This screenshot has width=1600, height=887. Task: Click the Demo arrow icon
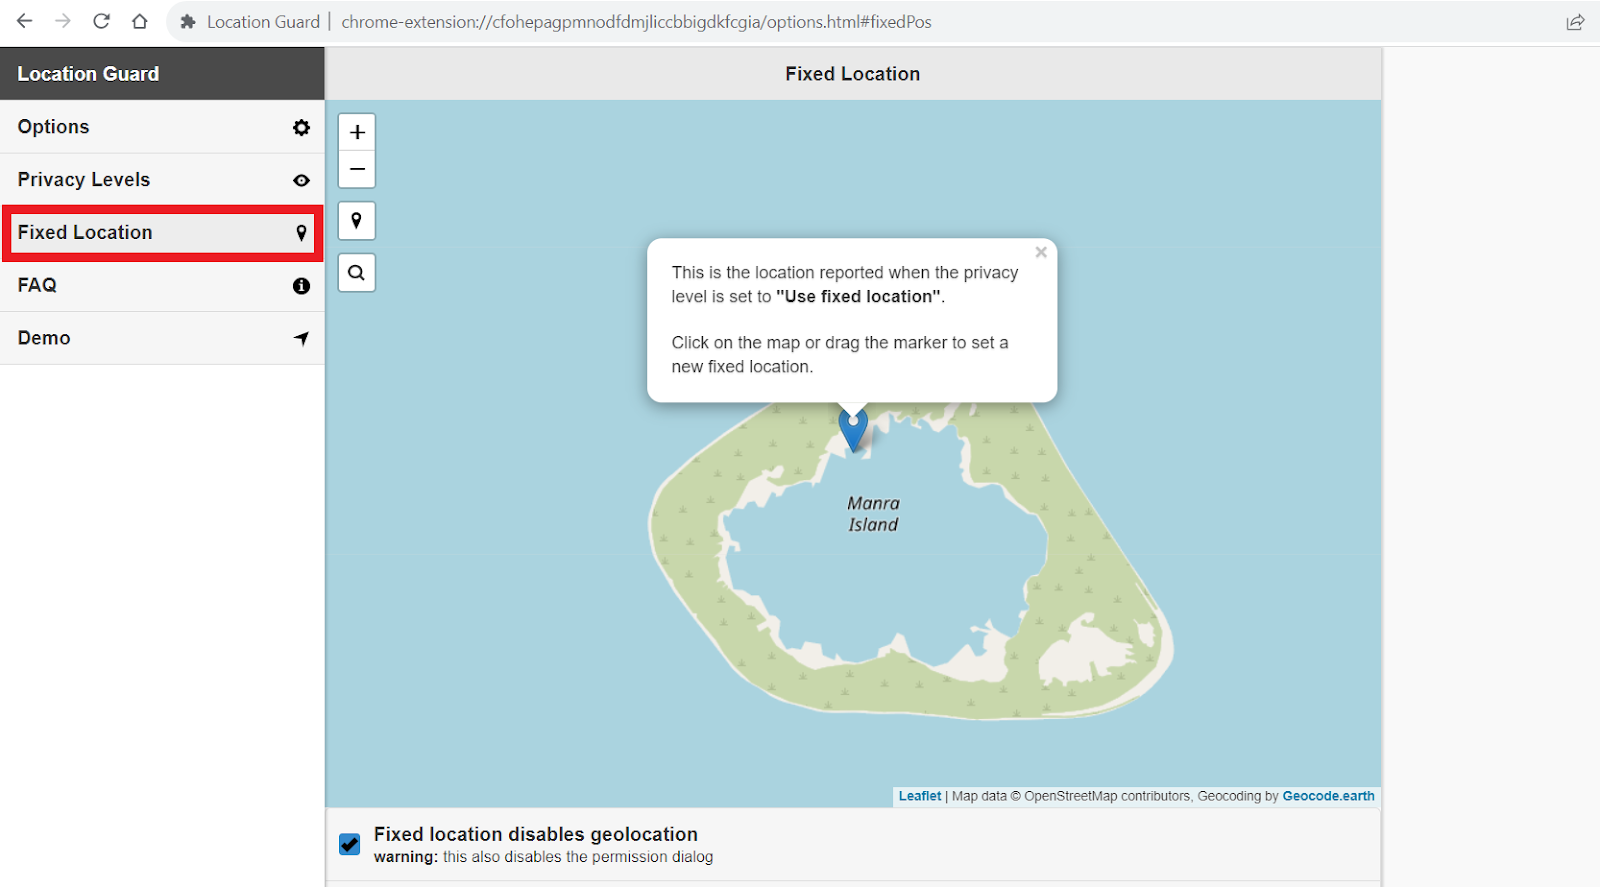[301, 338]
